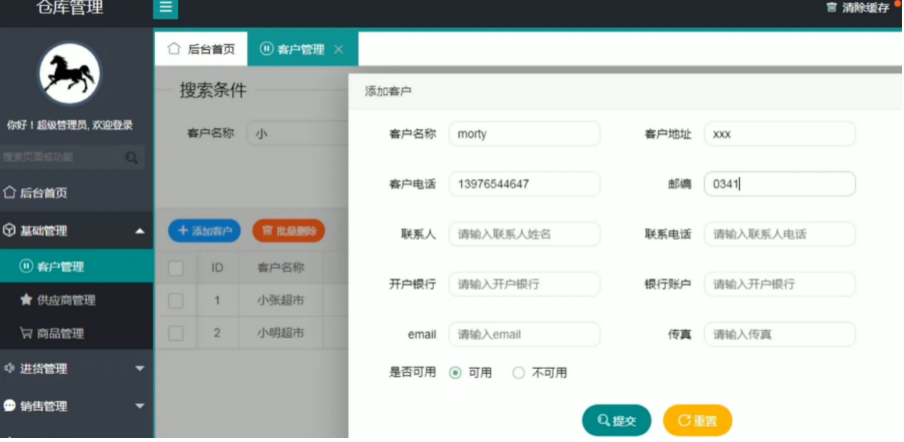
Task: Open 供应商管理 in the sidebar
Action: (x=77, y=300)
